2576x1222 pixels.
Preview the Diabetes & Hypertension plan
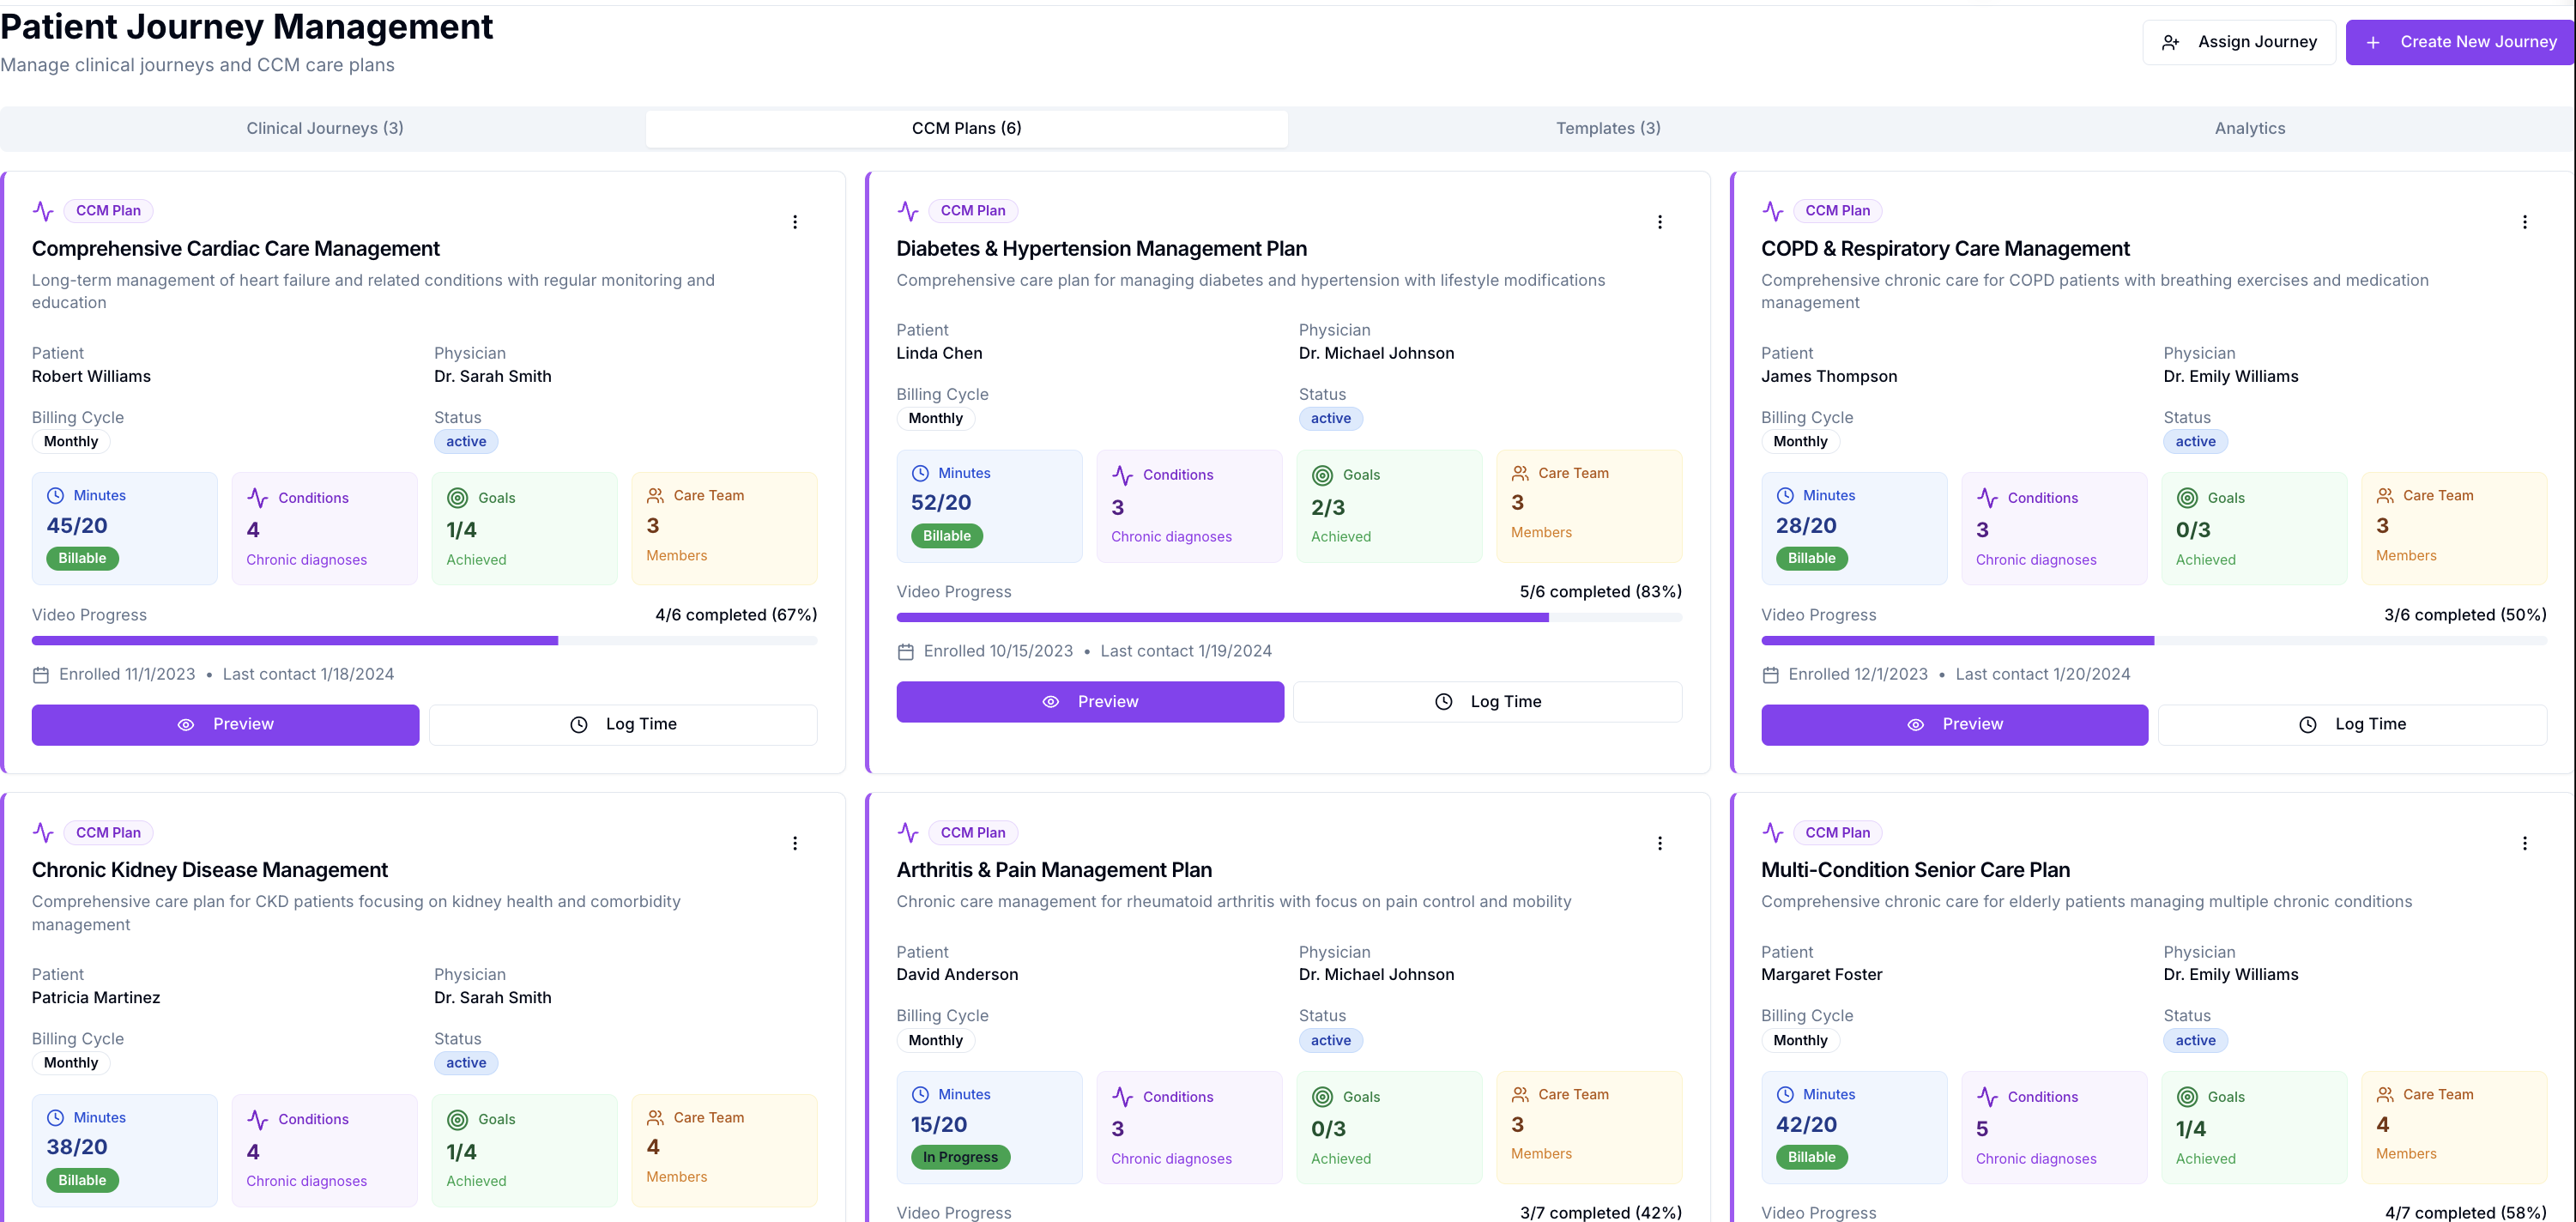[1090, 702]
